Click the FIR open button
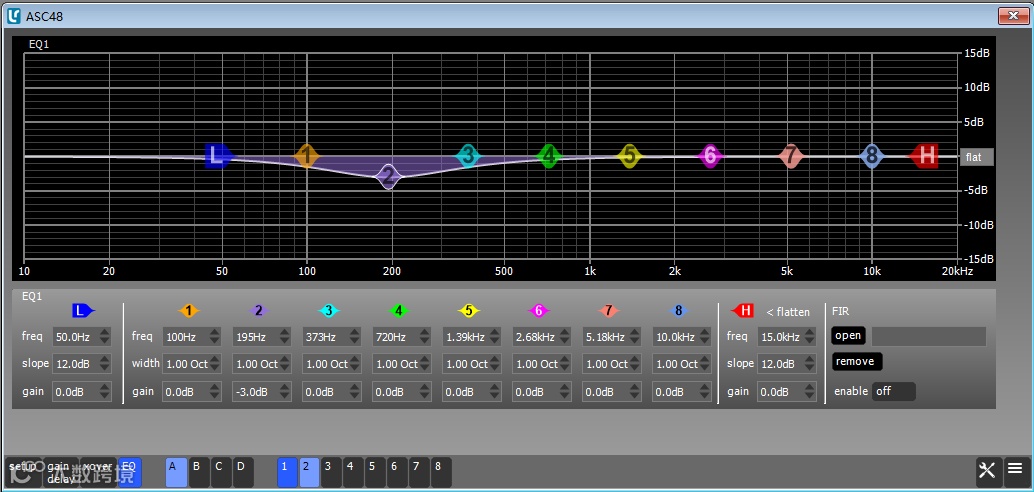 tap(848, 336)
